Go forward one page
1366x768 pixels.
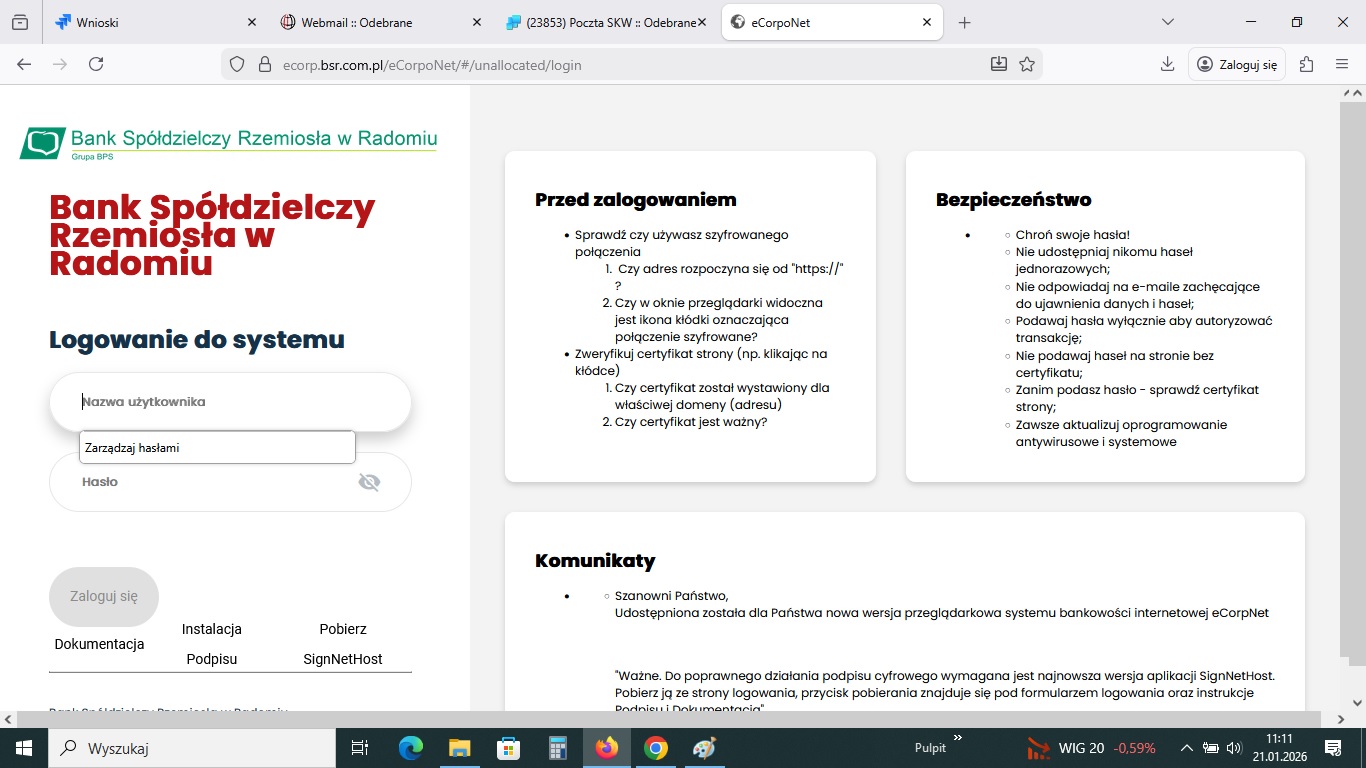point(60,64)
